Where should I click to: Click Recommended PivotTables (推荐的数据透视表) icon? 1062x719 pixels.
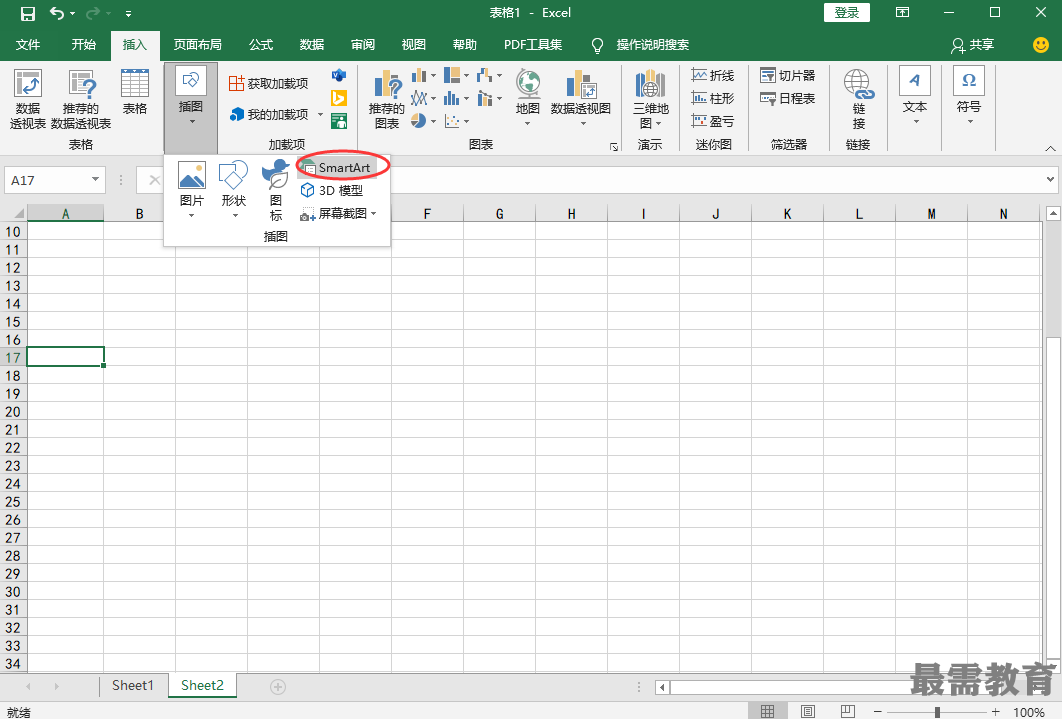coord(81,99)
